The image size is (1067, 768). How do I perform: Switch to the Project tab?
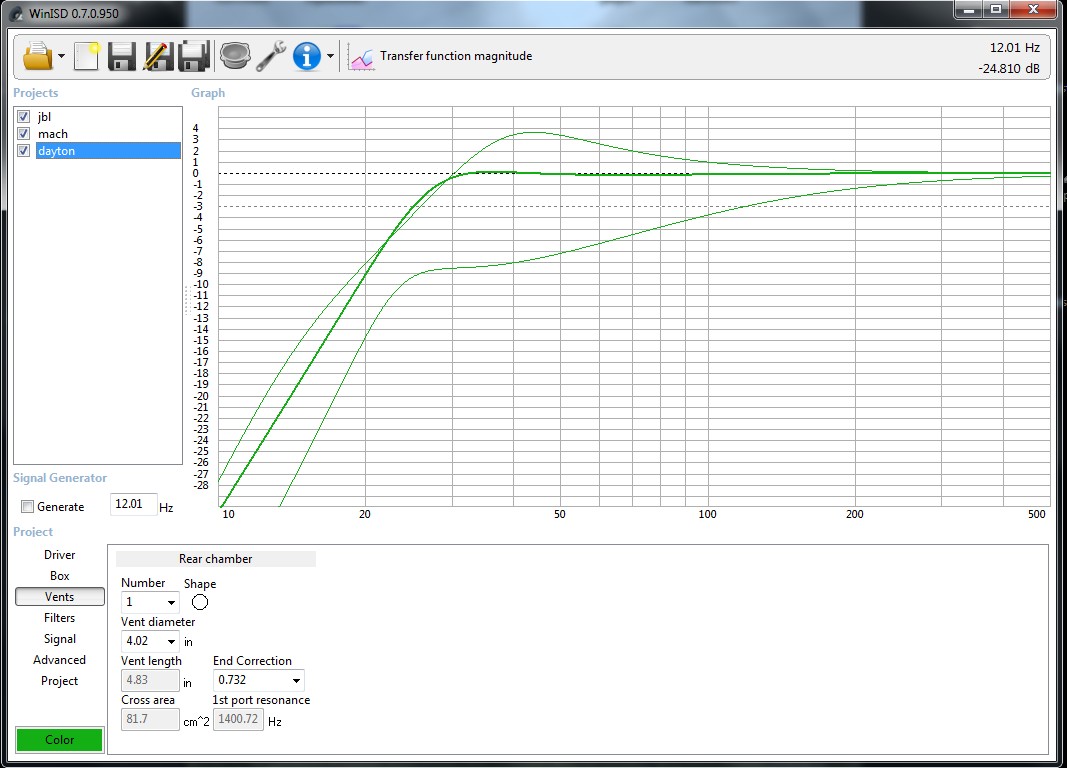tap(60, 681)
